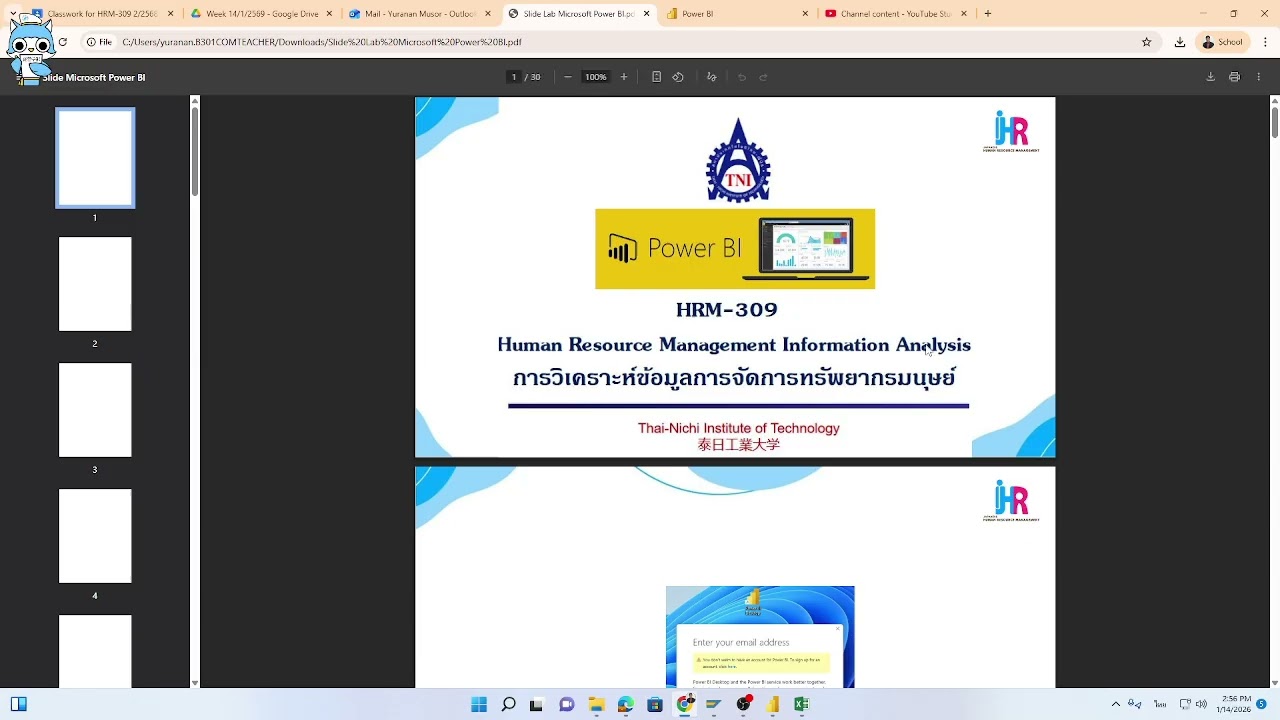Image resolution: width=1280 pixels, height=720 pixels.
Task: Open Microsoft Edge from taskbar
Action: click(x=625, y=704)
